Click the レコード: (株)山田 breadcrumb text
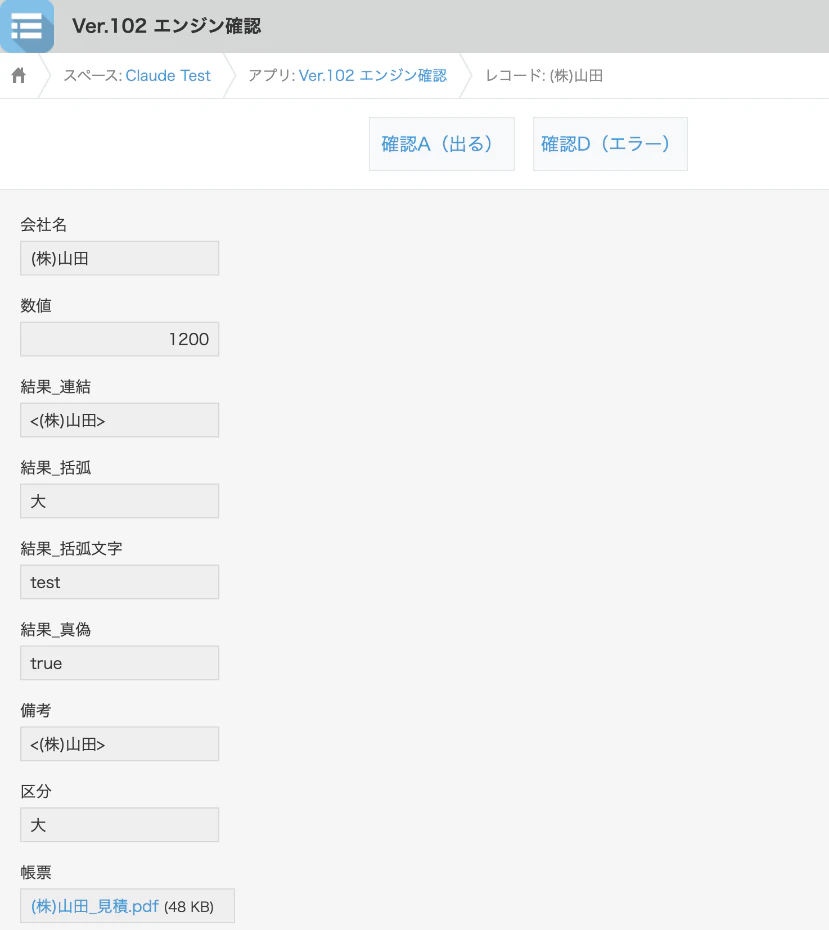 coord(544,76)
